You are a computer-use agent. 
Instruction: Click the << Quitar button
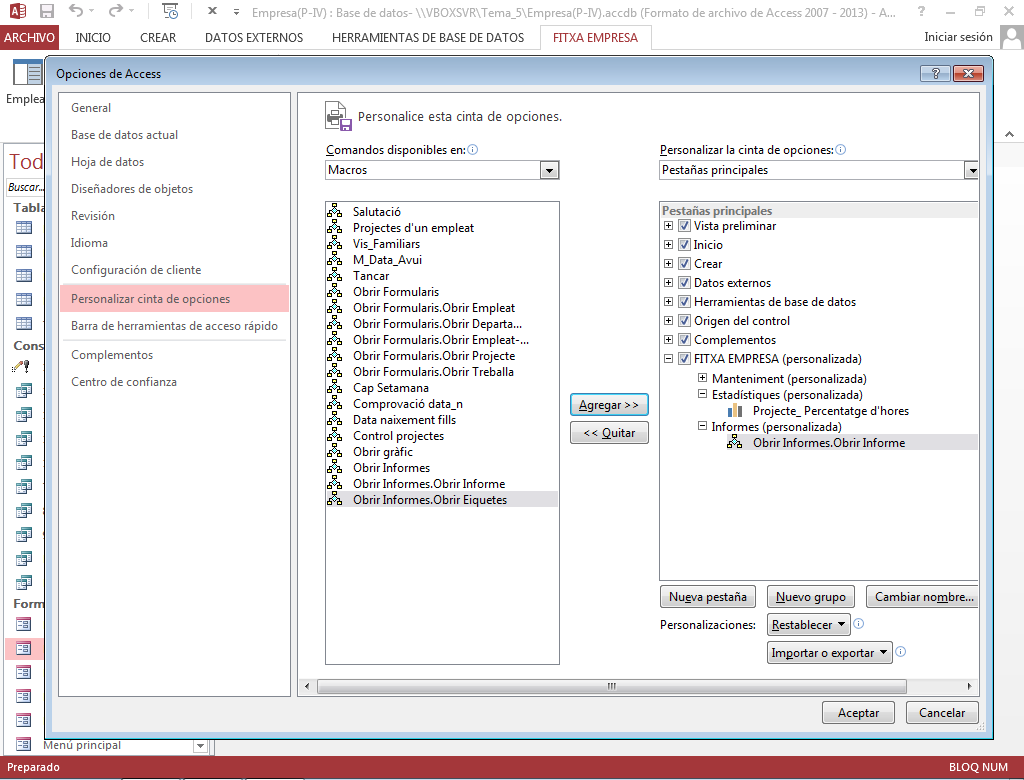[609, 433]
